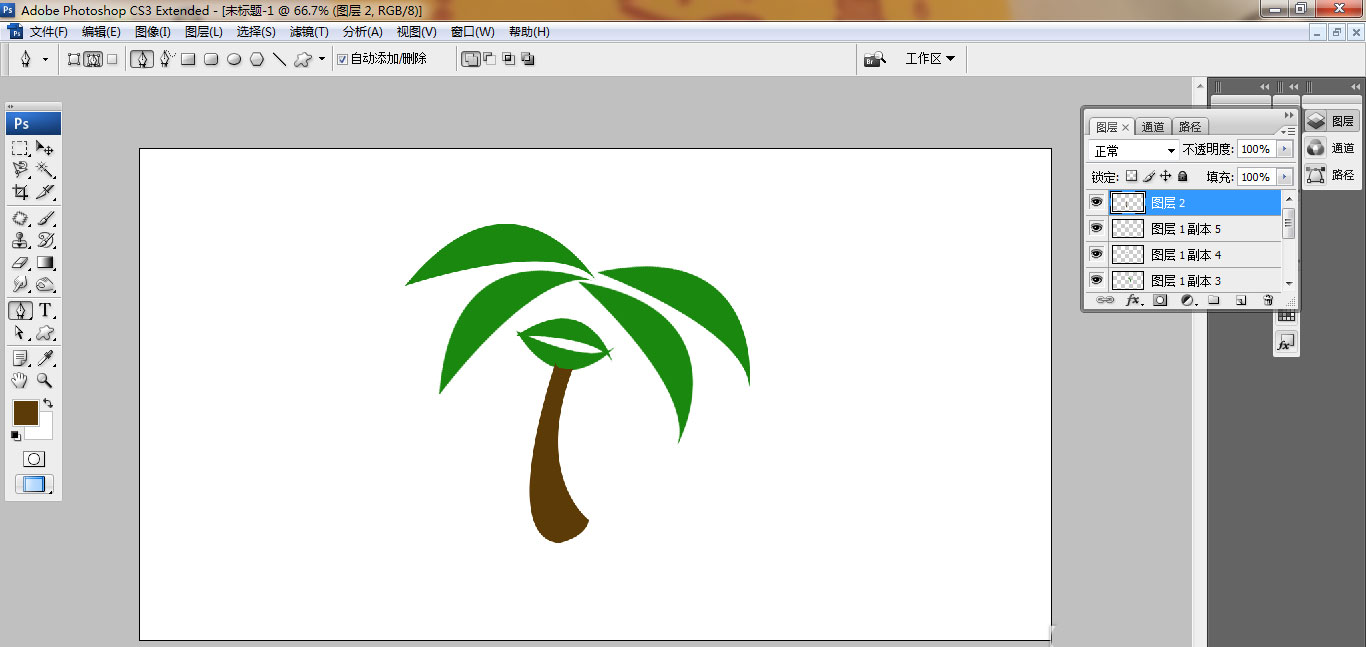Open the 工作区 workspace dropdown
Screen dimensions: 1366x647
click(930, 59)
